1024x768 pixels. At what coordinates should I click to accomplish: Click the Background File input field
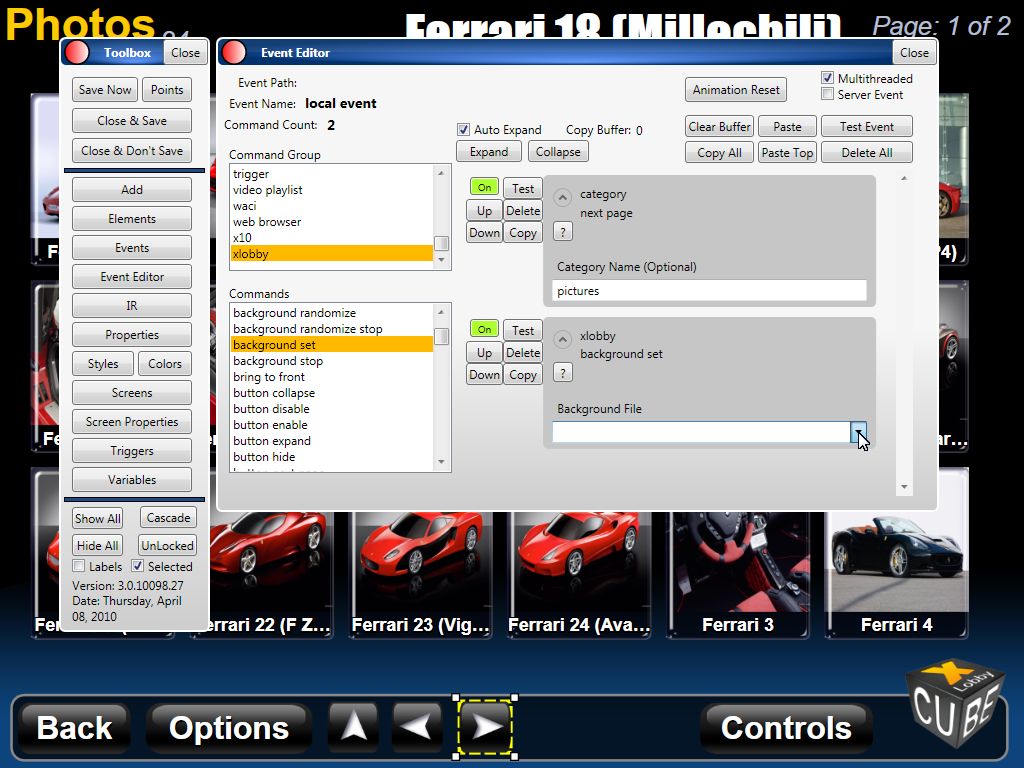[x=701, y=432]
